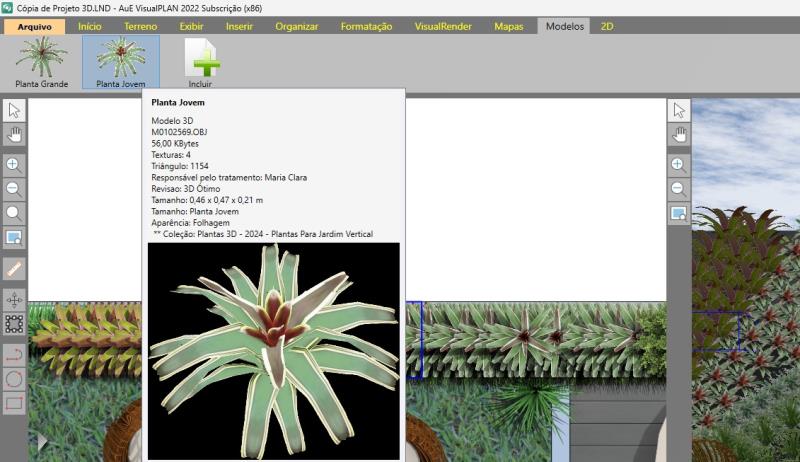
Task: Click the zoom window icon in right toolbar
Action: click(x=679, y=213)
